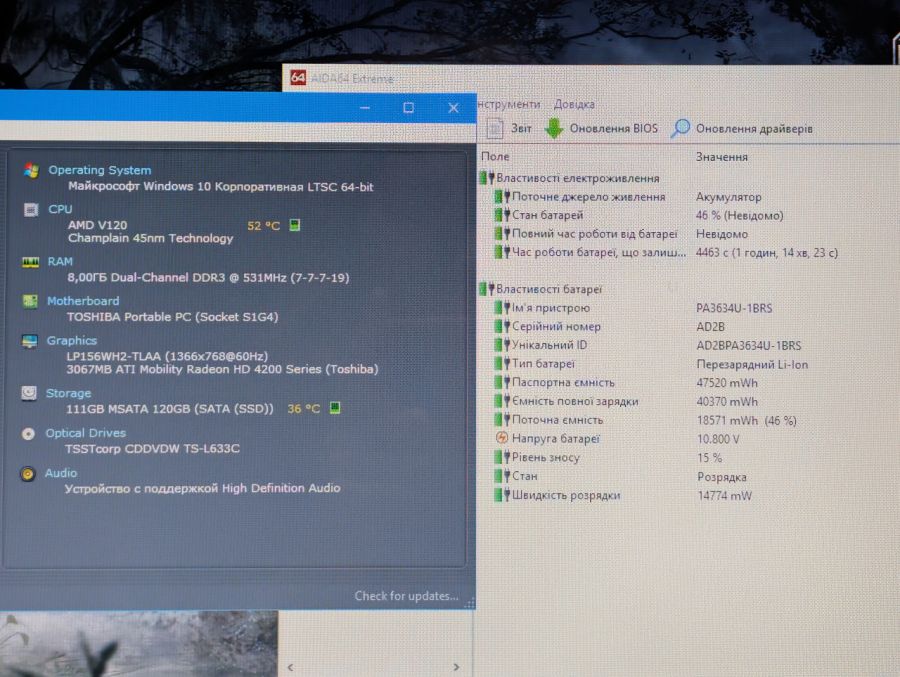
Task: Click the Напруга батареї voltage icon
Action: pos(502,438)
